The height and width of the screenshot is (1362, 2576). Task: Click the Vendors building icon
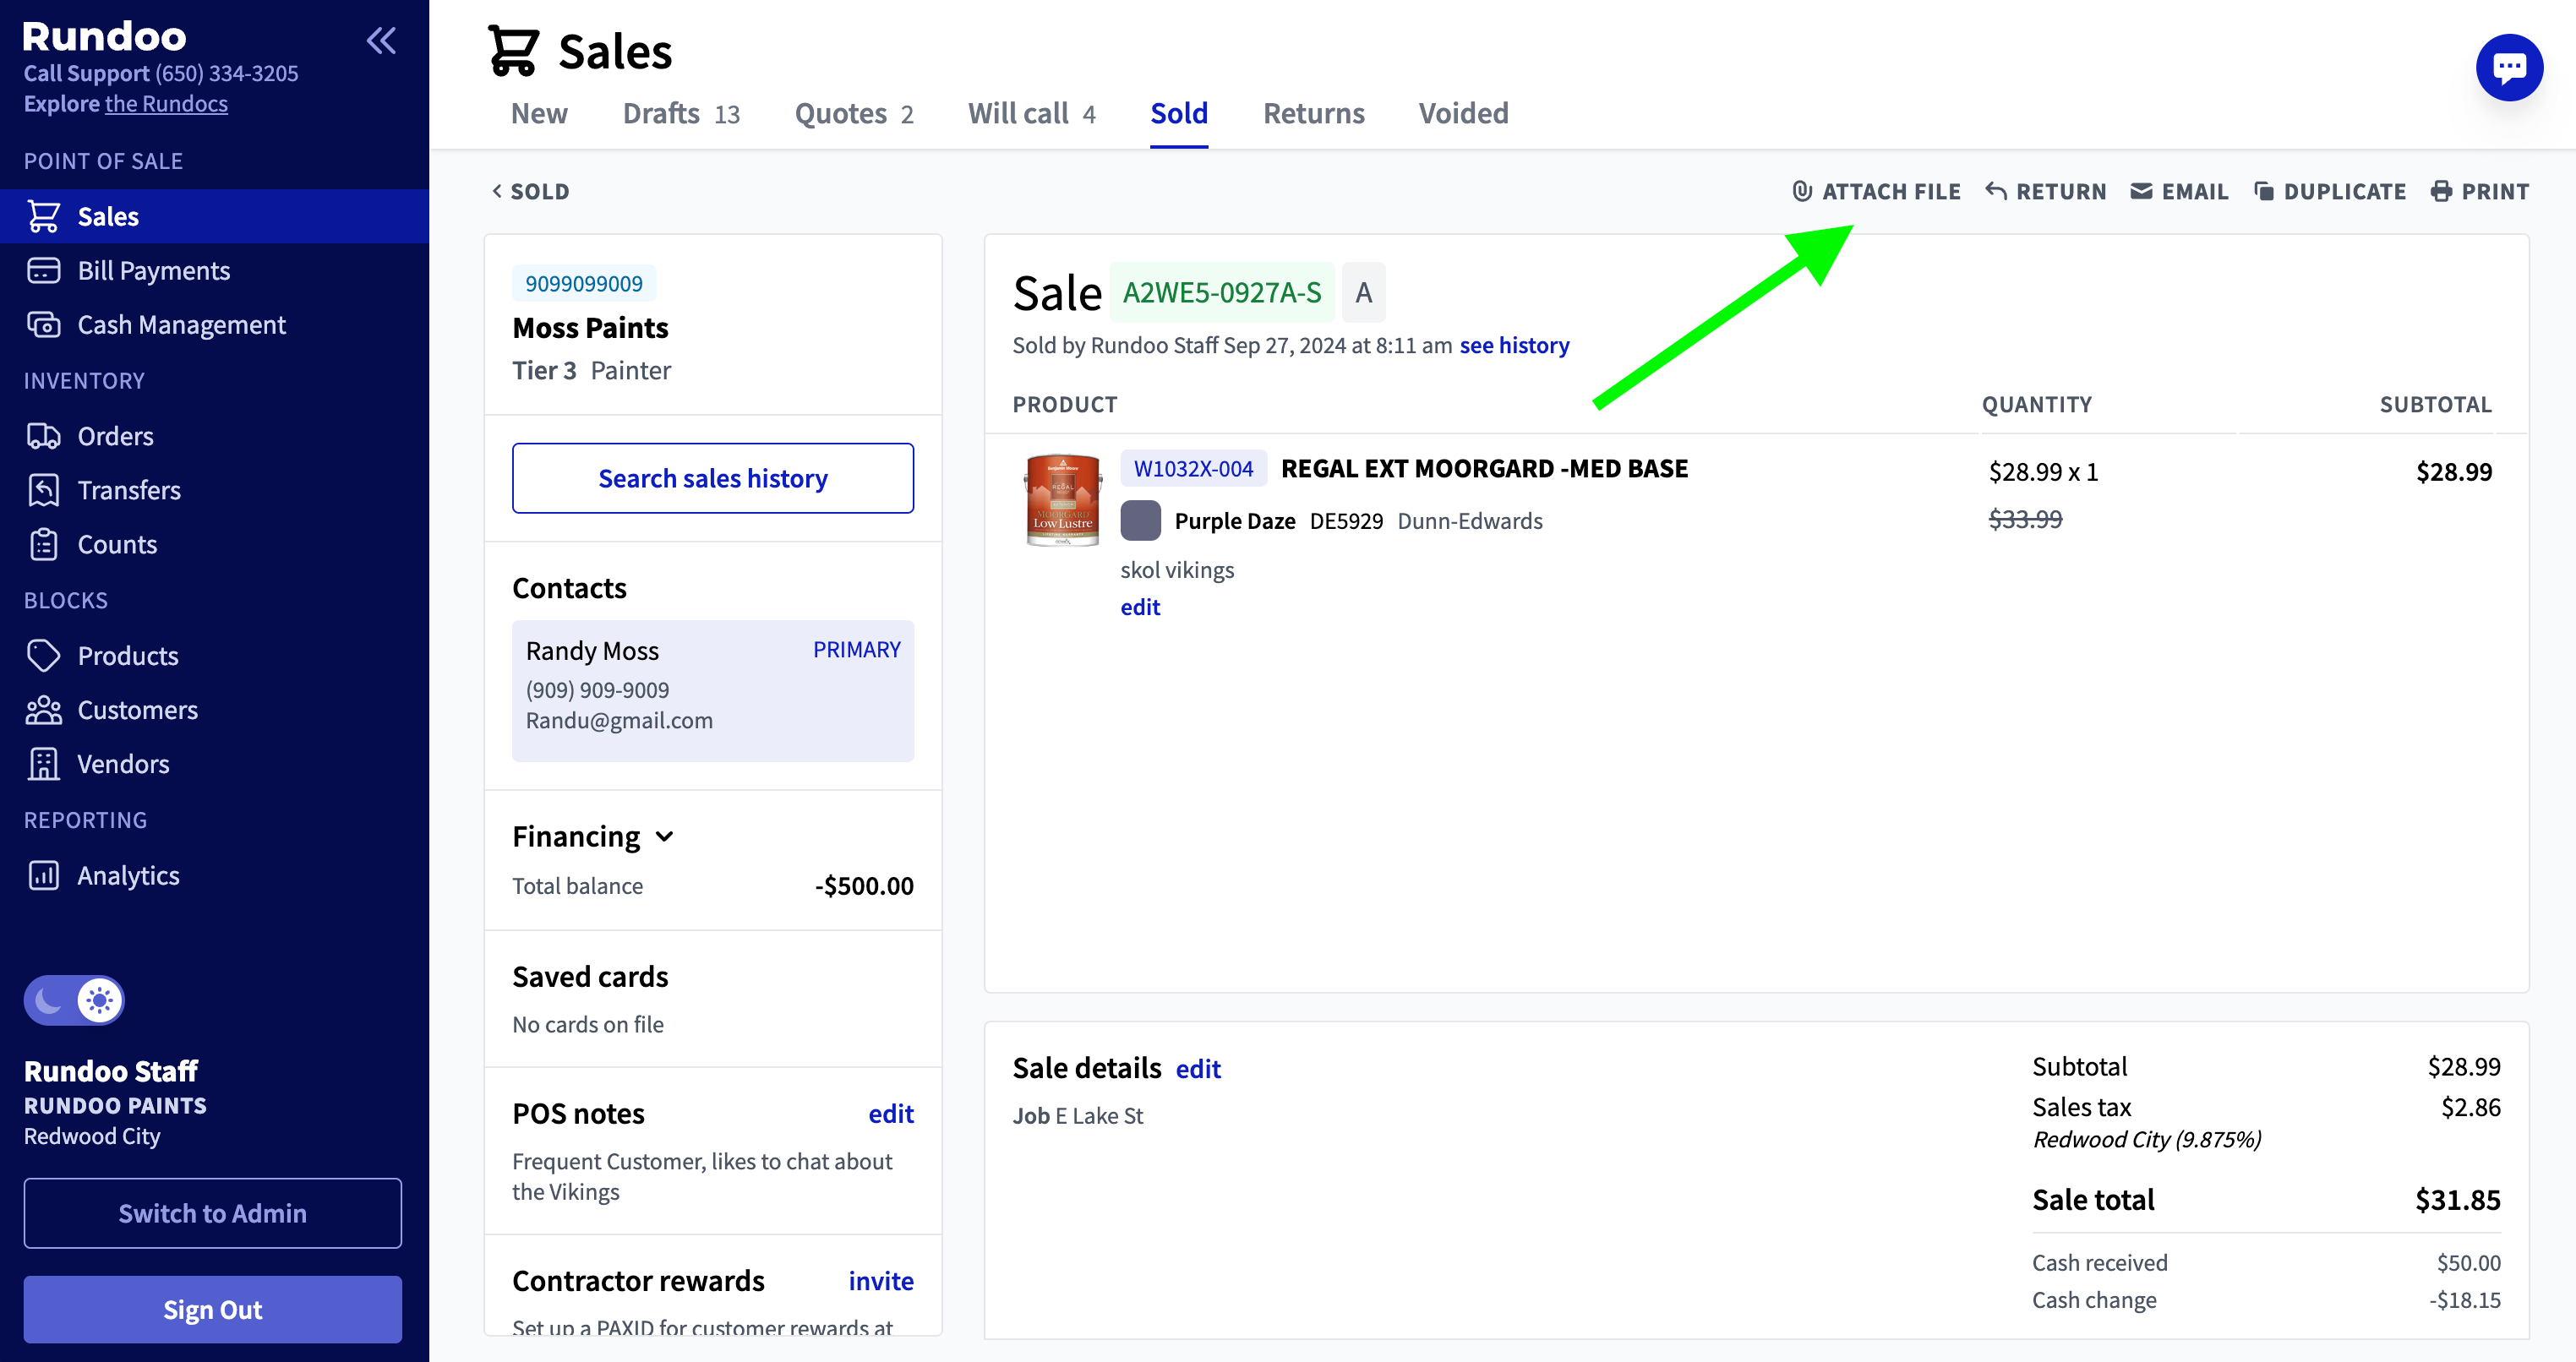tap(44, 764)
